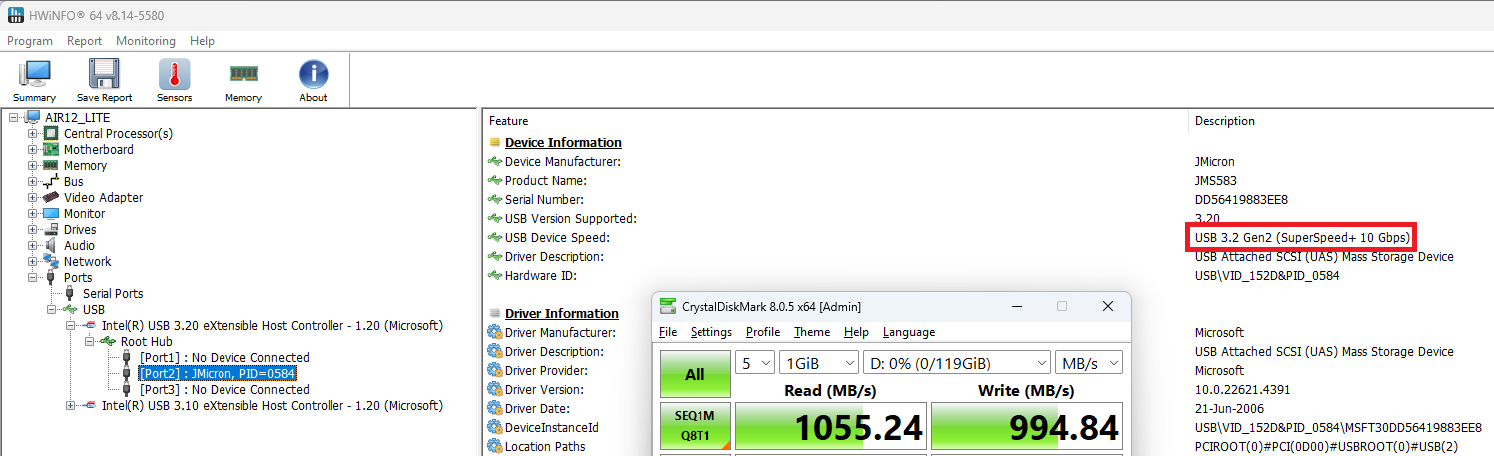This screenshot has height=456, width=1494.
Task: Click the Serial Ports plug icon
Action: (70, 293)
